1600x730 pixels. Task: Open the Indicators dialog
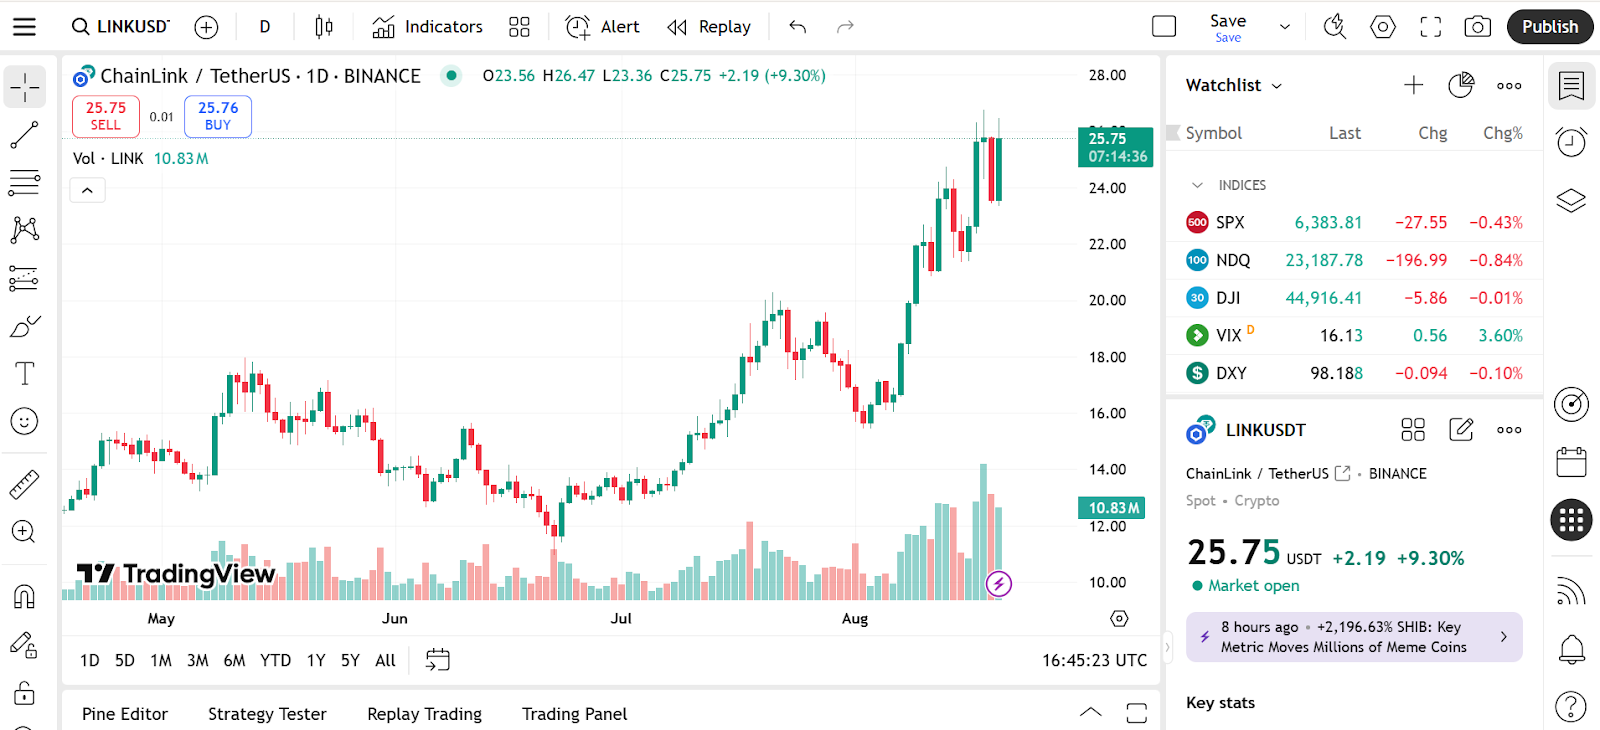coord(427,27)
